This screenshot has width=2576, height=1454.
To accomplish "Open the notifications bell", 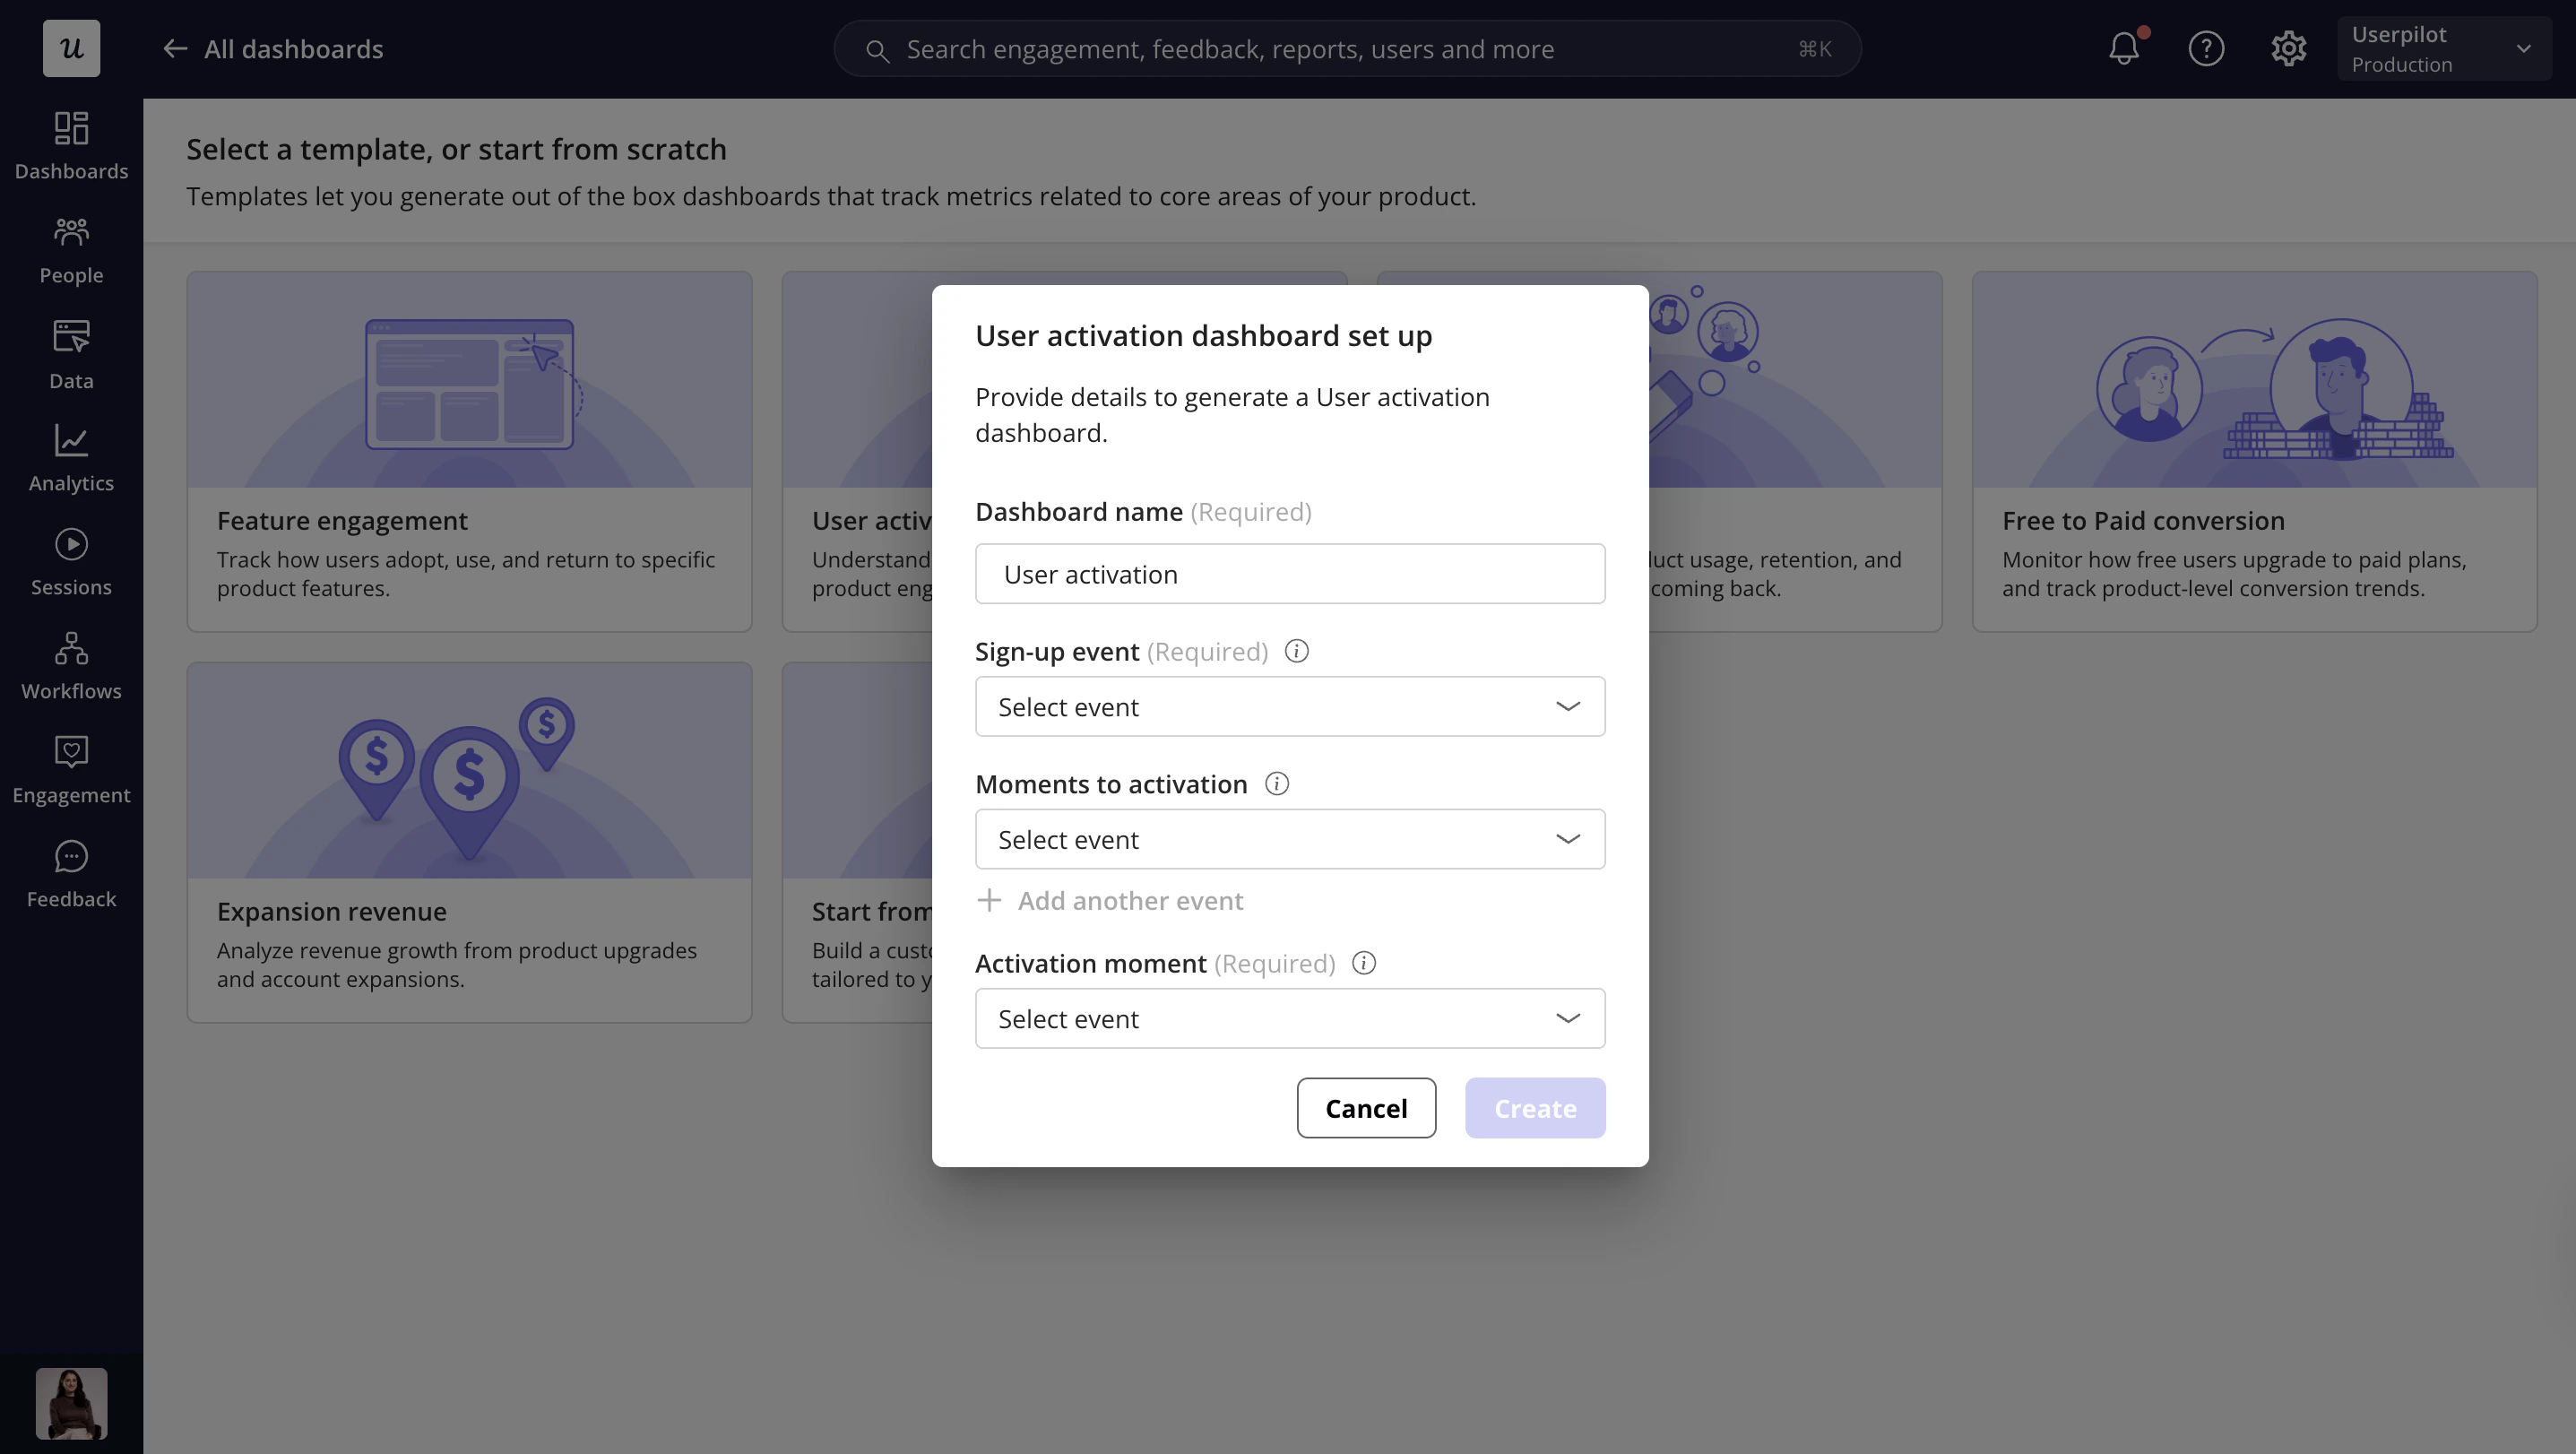I will tap(2124, 48).
